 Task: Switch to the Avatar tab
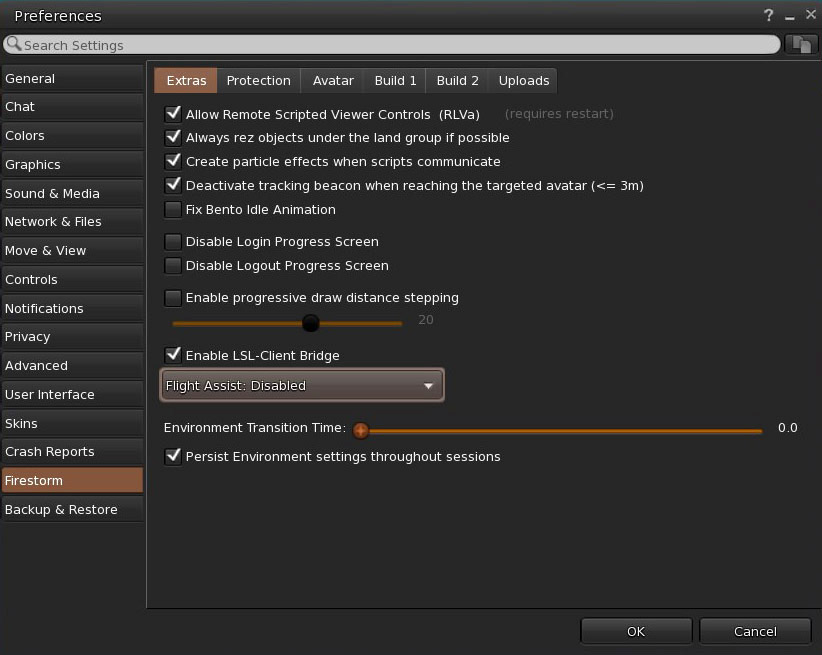pyautogui.click(x=333, y=81)
